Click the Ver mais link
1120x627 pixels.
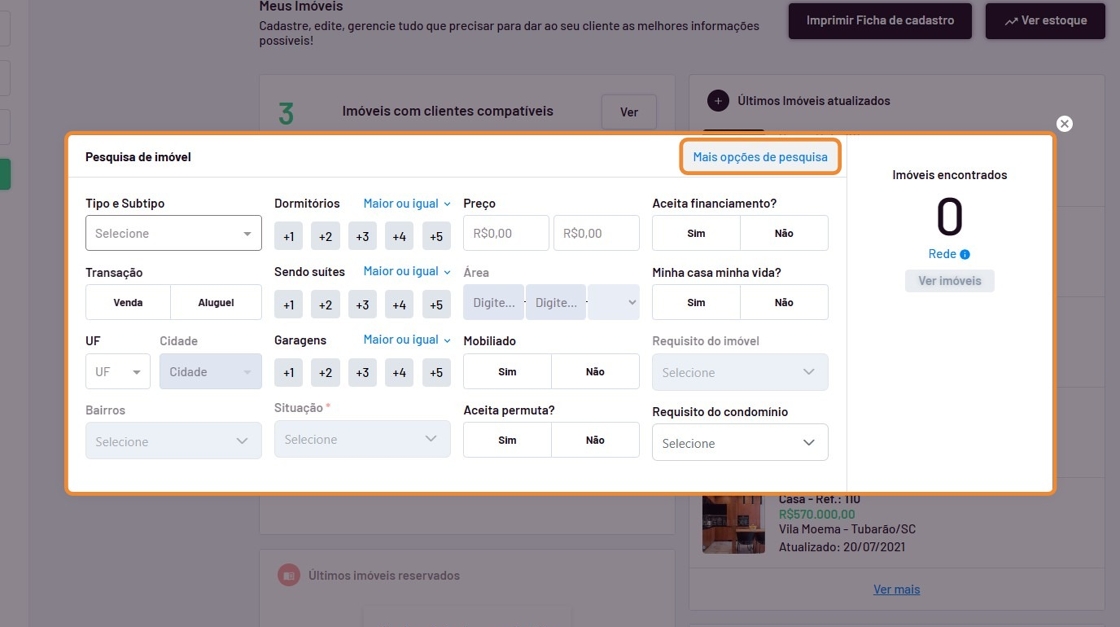click(x=896, y=589)
